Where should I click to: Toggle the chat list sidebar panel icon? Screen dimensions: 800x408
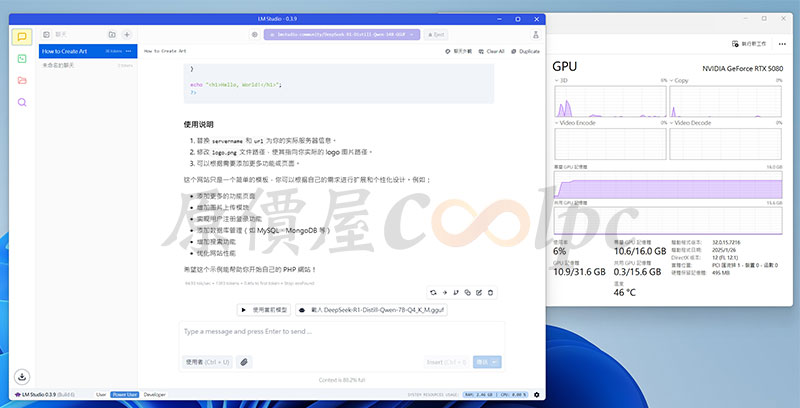pos(46,35)
